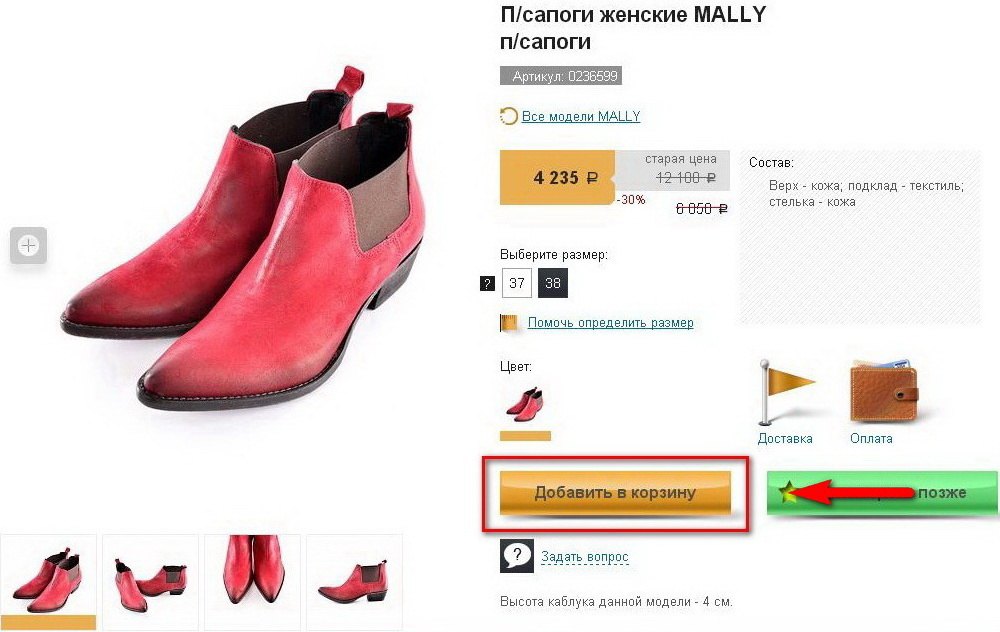
Task: Open the Доставка link
Action: [785, 439]
